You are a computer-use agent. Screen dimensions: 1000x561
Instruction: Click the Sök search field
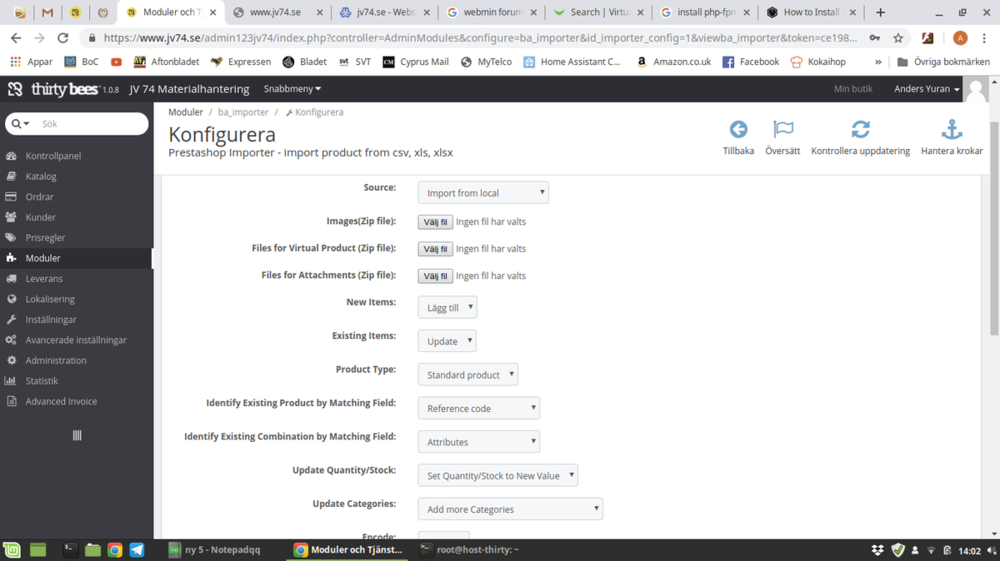90,124
